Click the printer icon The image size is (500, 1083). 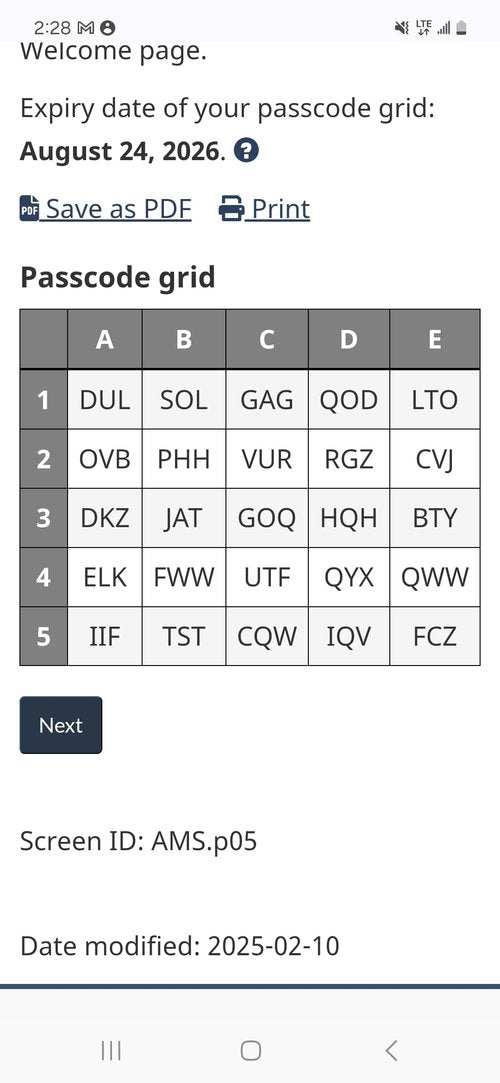[231, 209]
